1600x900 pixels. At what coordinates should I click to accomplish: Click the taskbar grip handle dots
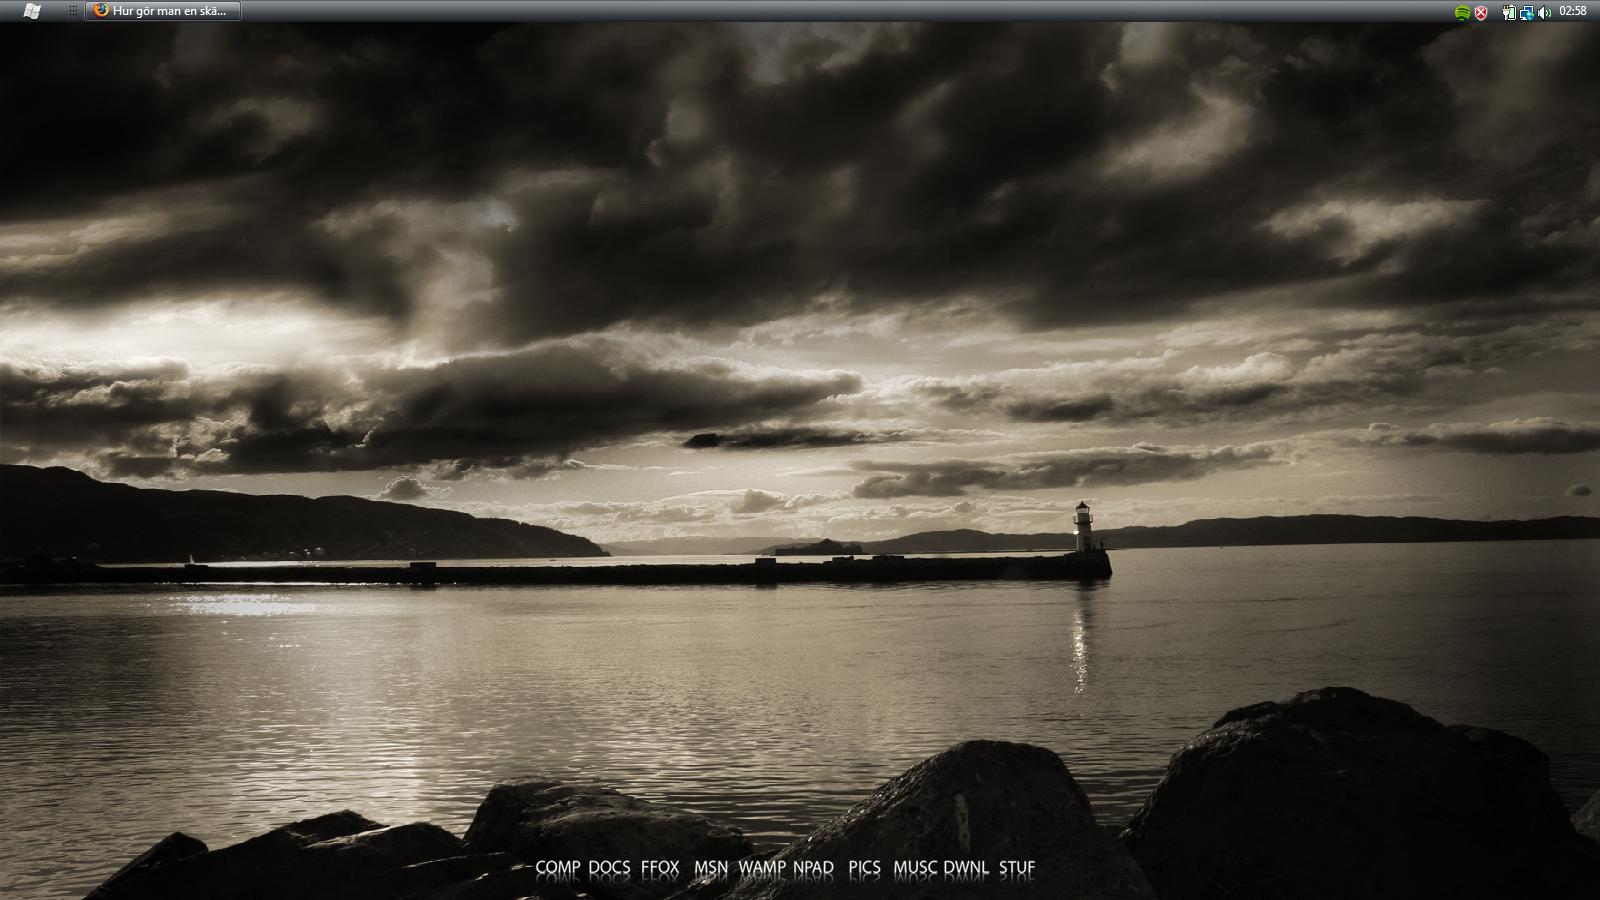tap(73, 11)
